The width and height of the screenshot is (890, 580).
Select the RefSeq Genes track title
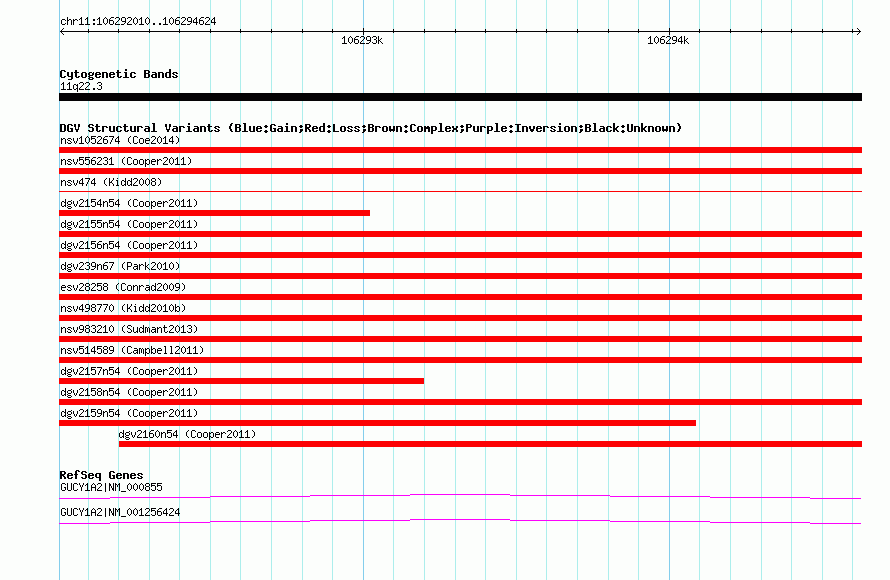click(x=101, y=475)
